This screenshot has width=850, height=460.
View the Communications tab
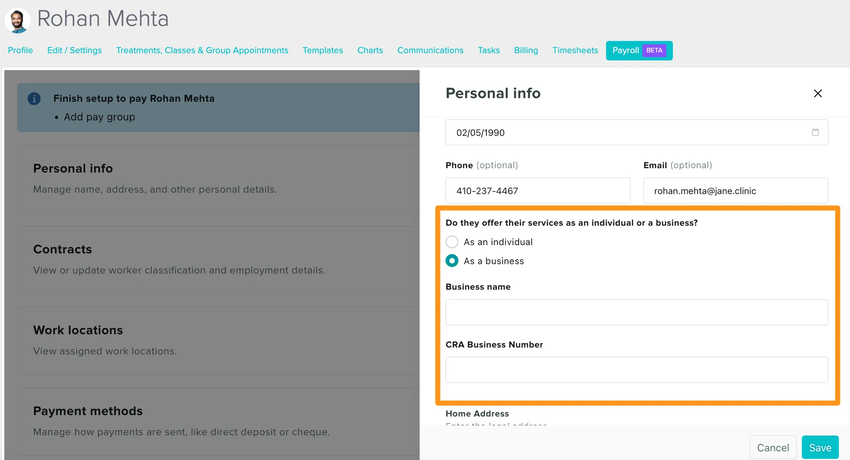click(x=430, y=50)
